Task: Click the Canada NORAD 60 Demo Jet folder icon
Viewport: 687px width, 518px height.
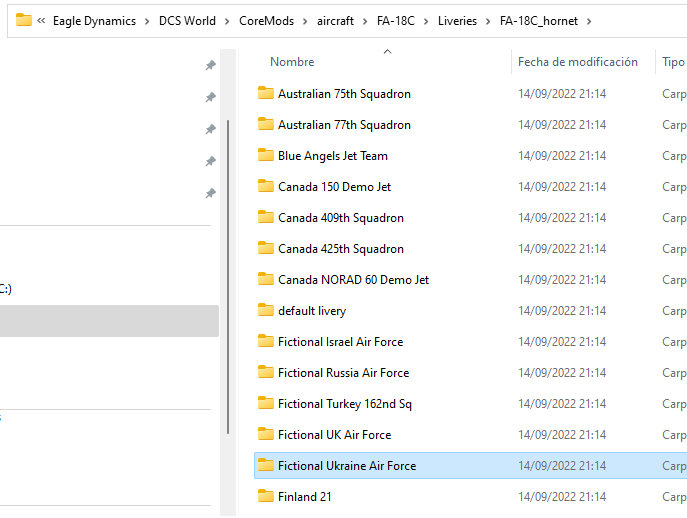Action: tap(266, 279)
